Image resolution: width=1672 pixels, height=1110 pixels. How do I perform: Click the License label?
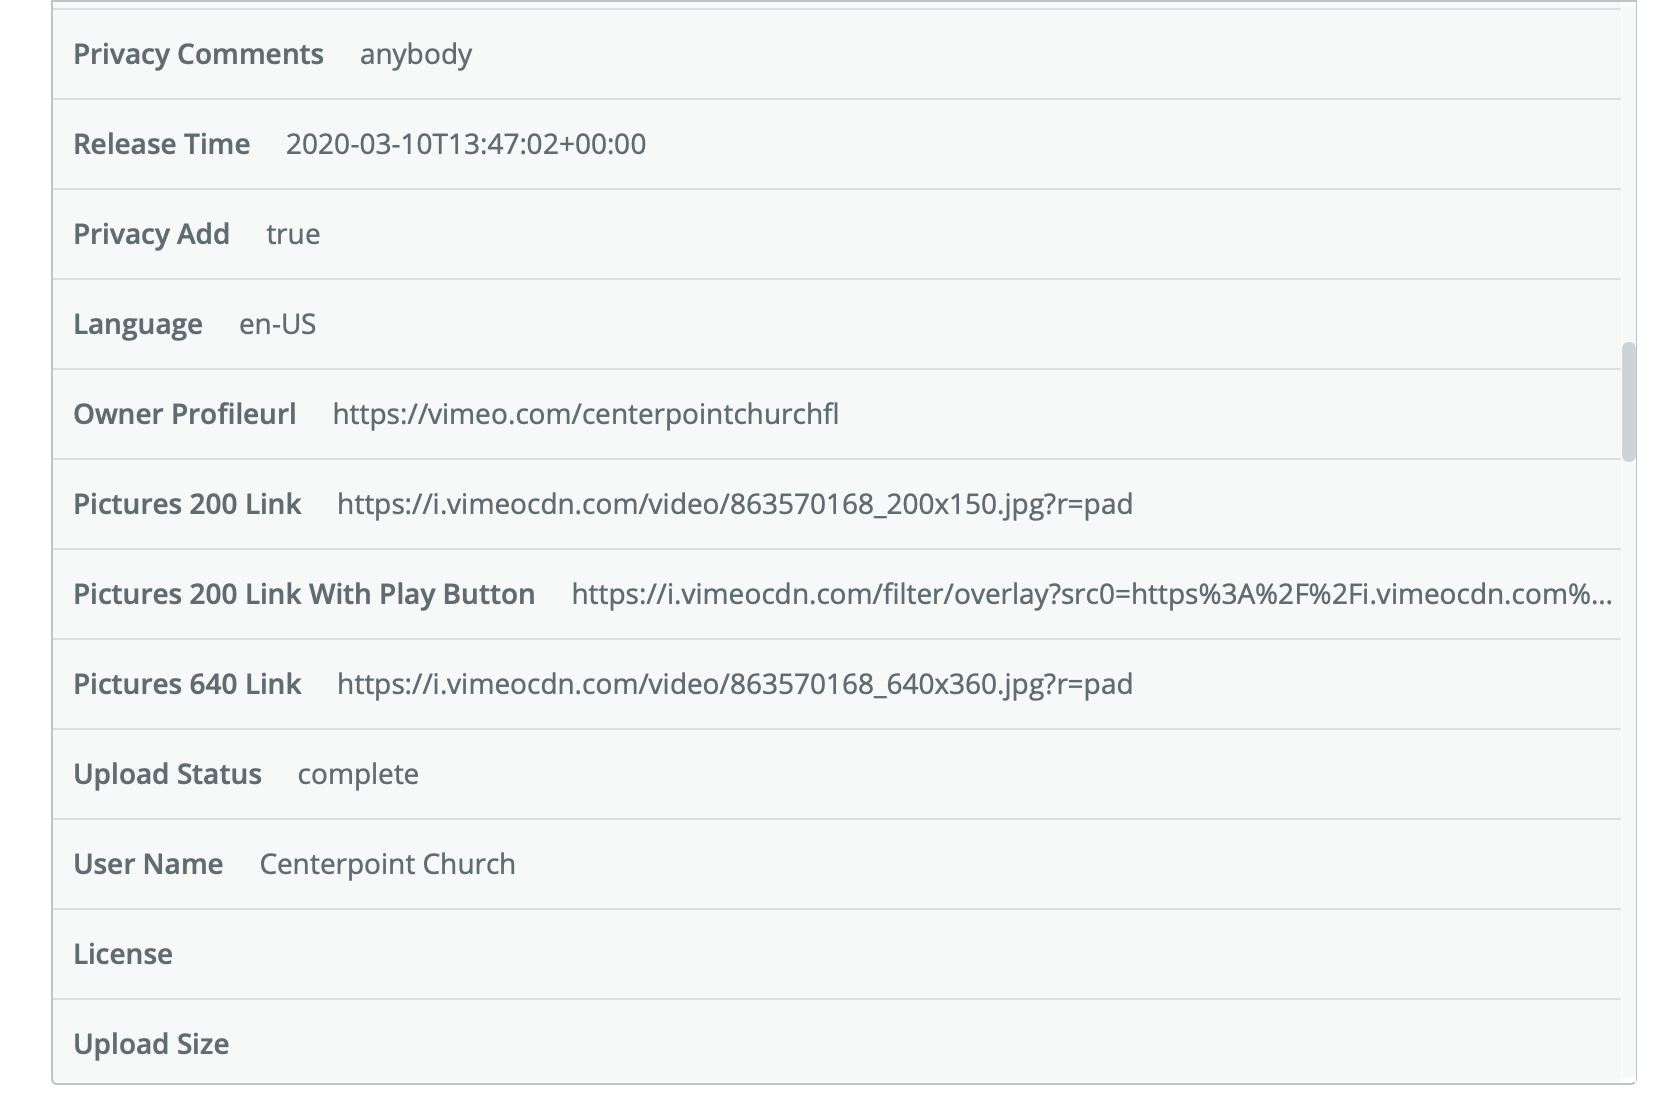tap(123, 954)
